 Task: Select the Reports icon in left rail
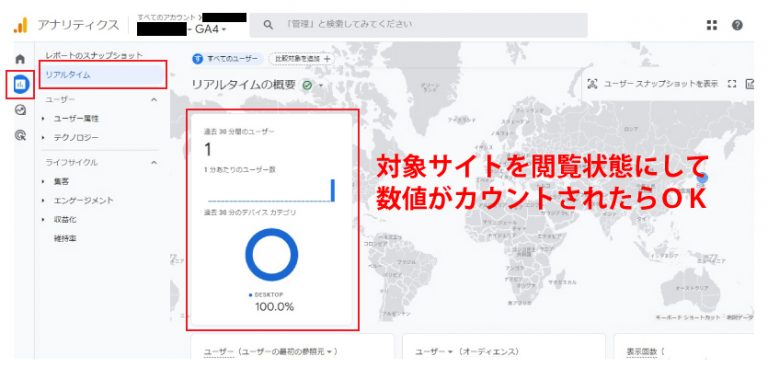coord(21,84)
